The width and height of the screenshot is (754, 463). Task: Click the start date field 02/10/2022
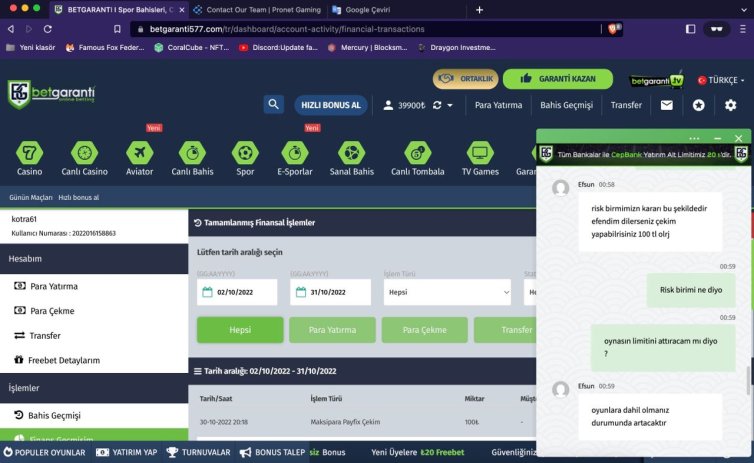[x=237, y=292]
